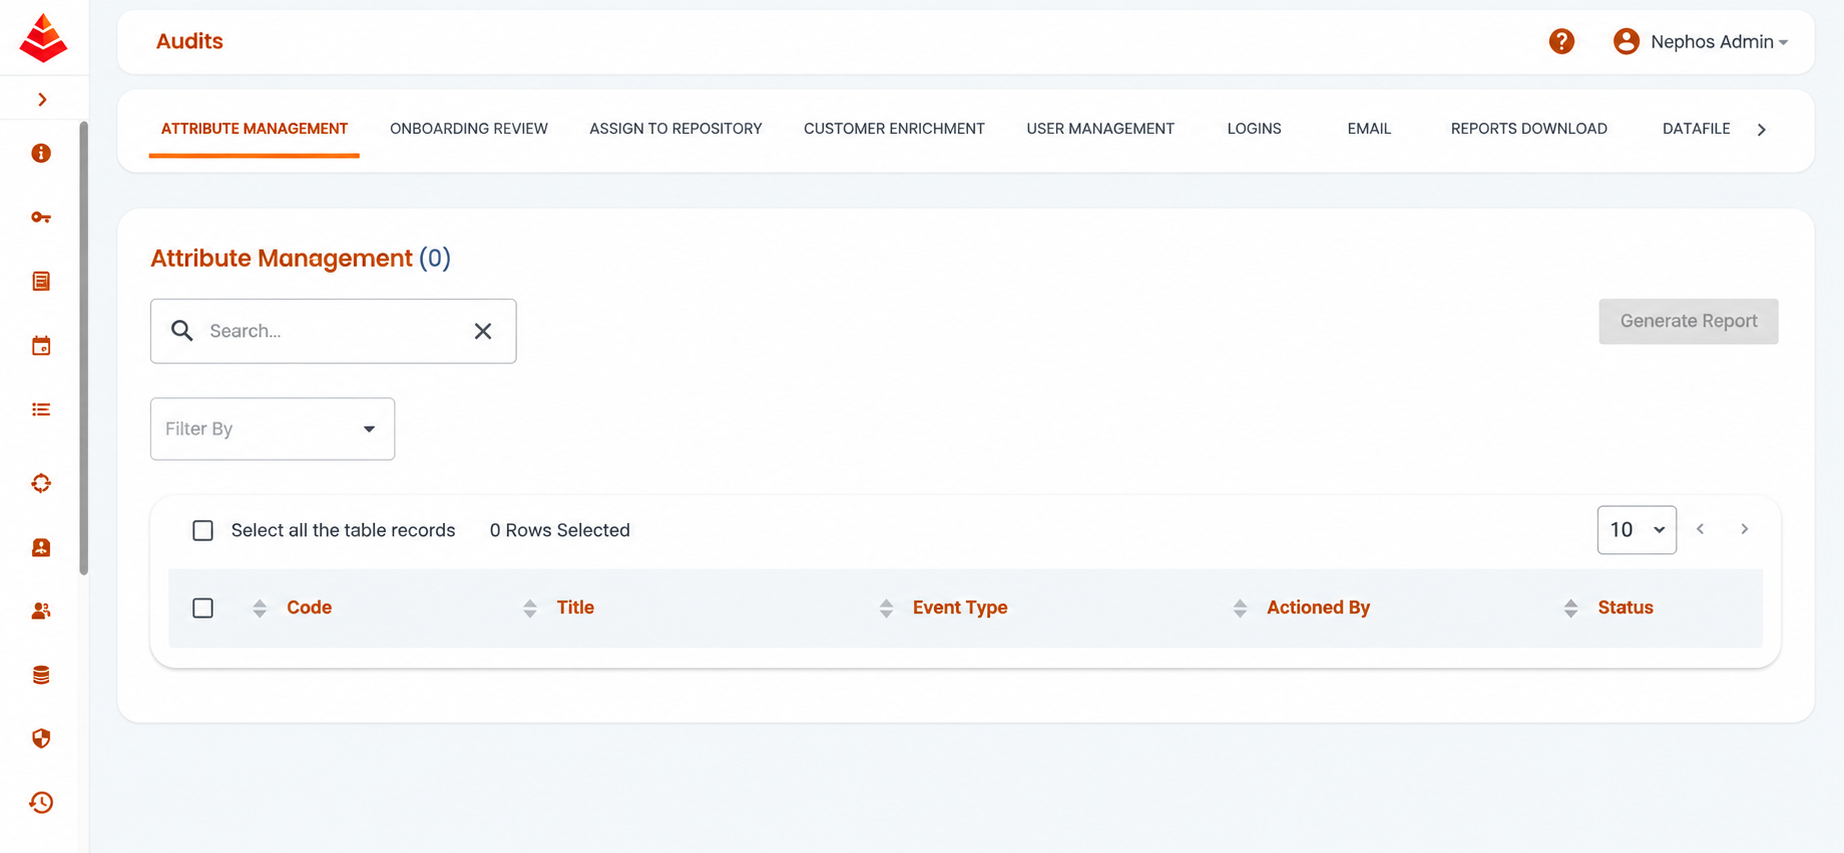Open the Reports Download tab
This screenshot has height=853, width=1844.
[1529, 129]
